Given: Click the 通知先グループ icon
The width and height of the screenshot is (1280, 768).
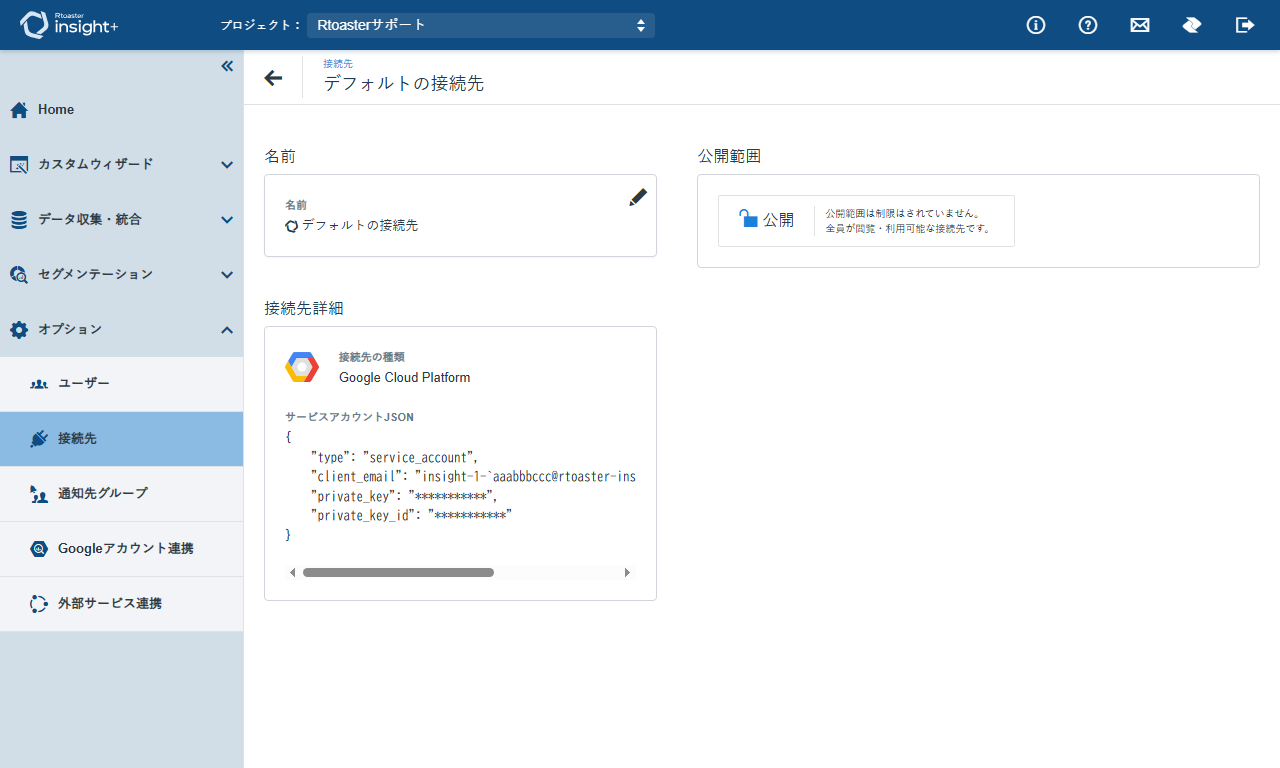Looking at the screenshot, I should point(39,494).
